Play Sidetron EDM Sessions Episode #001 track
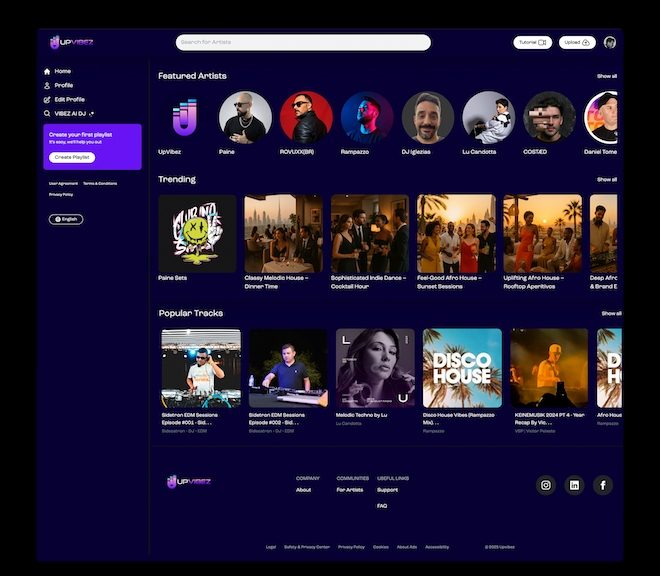The image size is (660, 576). pos(201,368)
